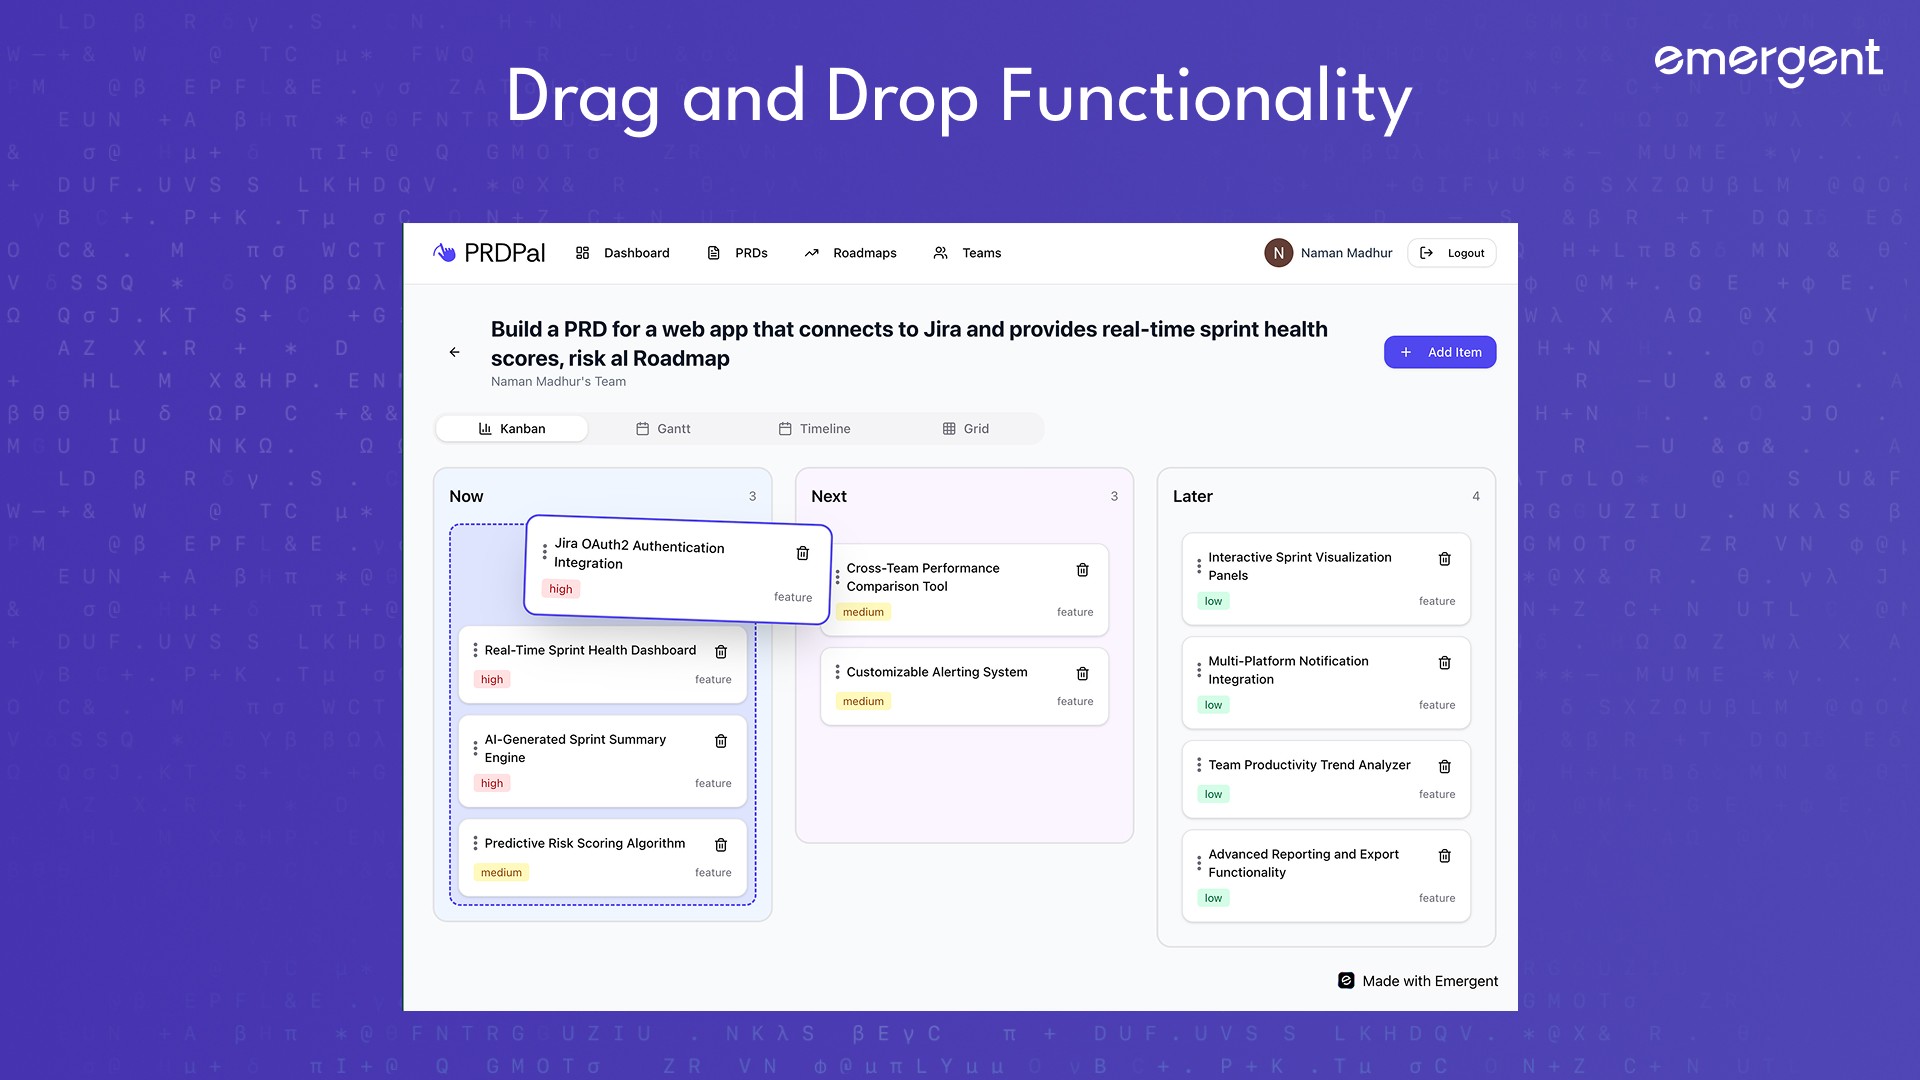Remove Customizable Alerting System with trash icon

coord(1082,674)
